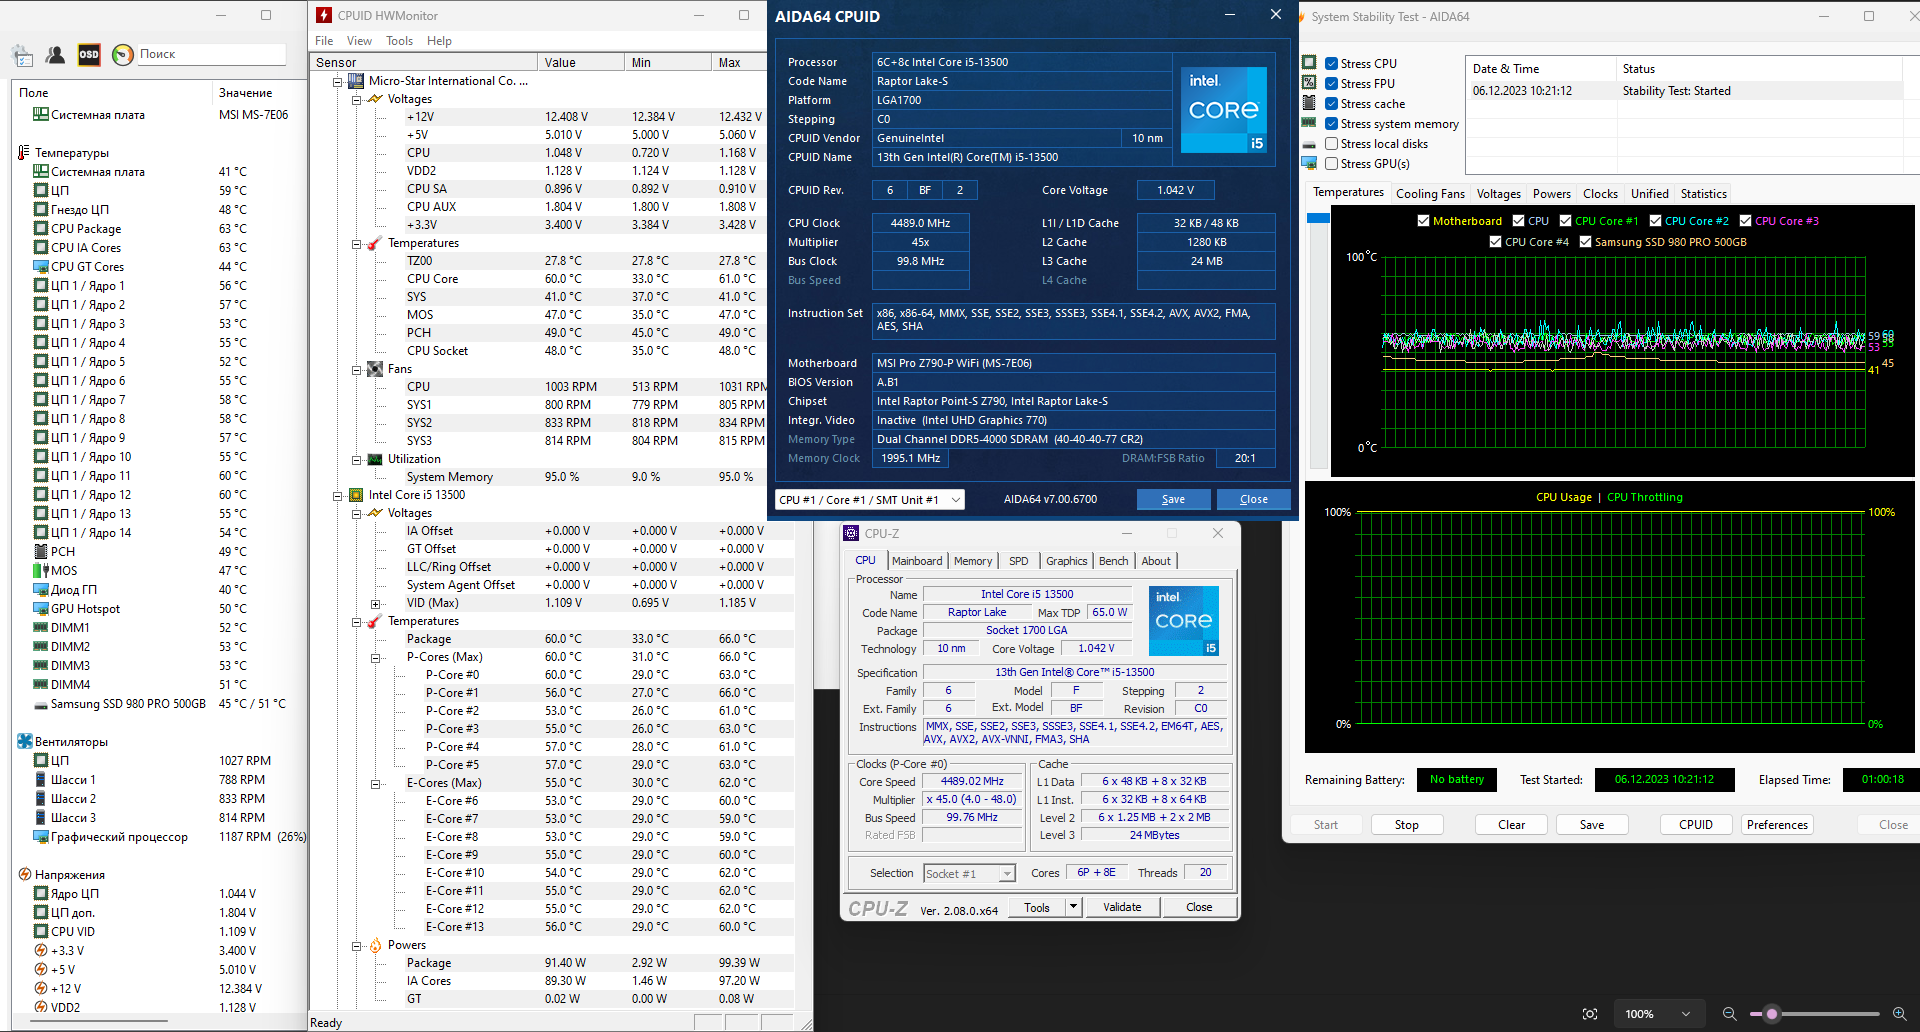Click the Intel Core logo in CPU-Z
The image size is (1920, 1032).
tap(1184, 621)
